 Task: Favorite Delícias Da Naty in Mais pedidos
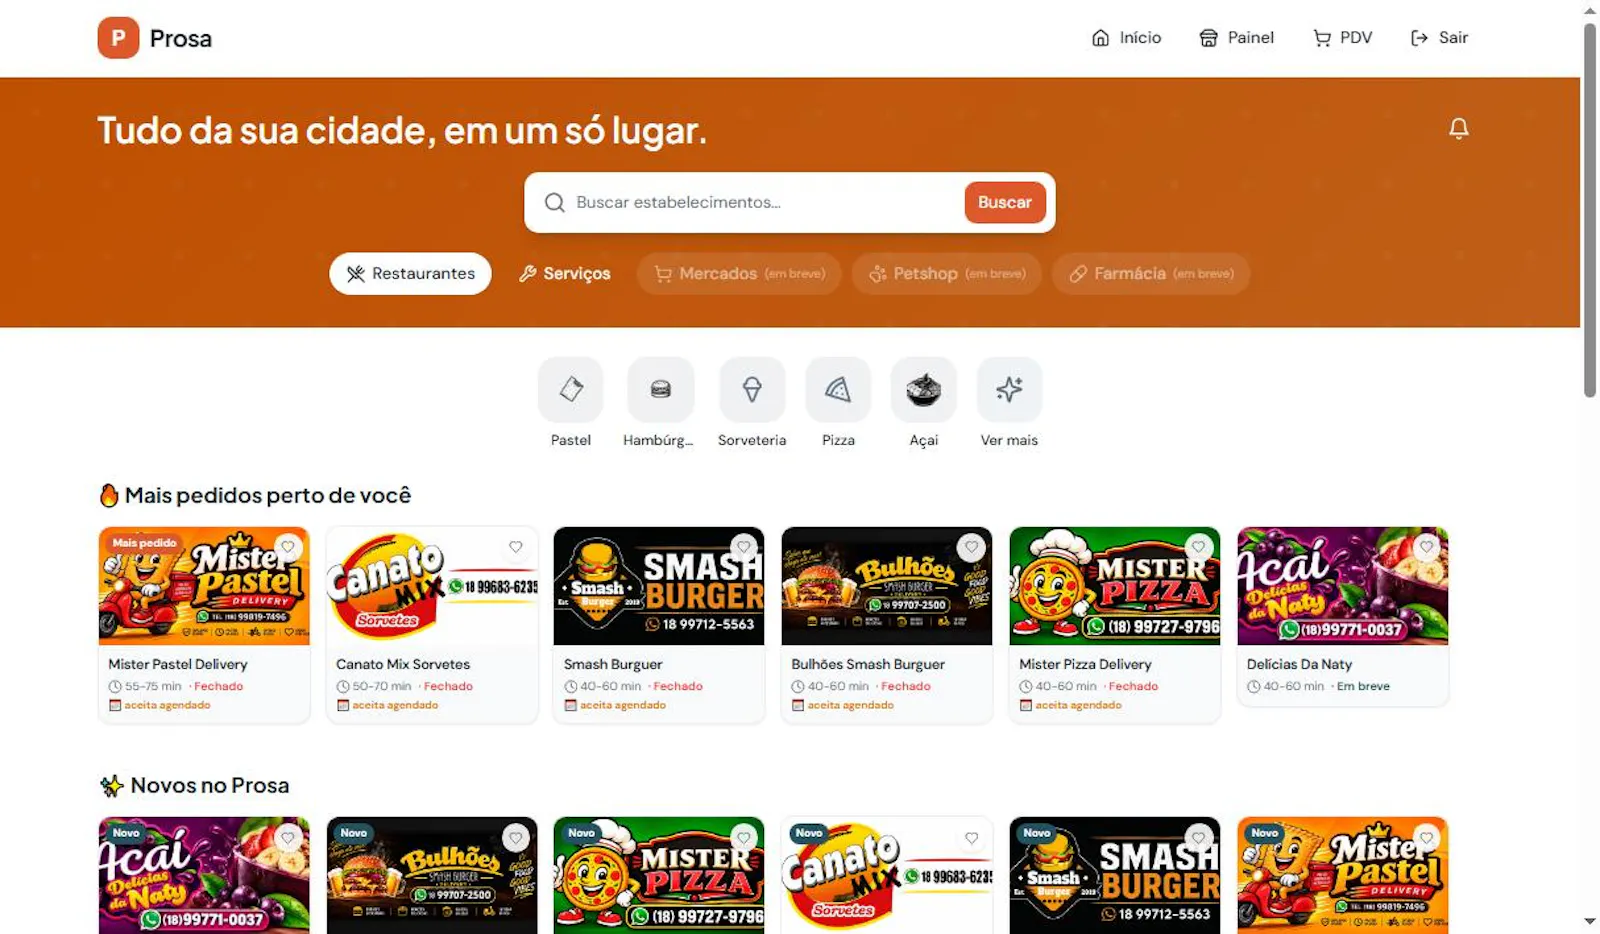tap(1426, 547)
